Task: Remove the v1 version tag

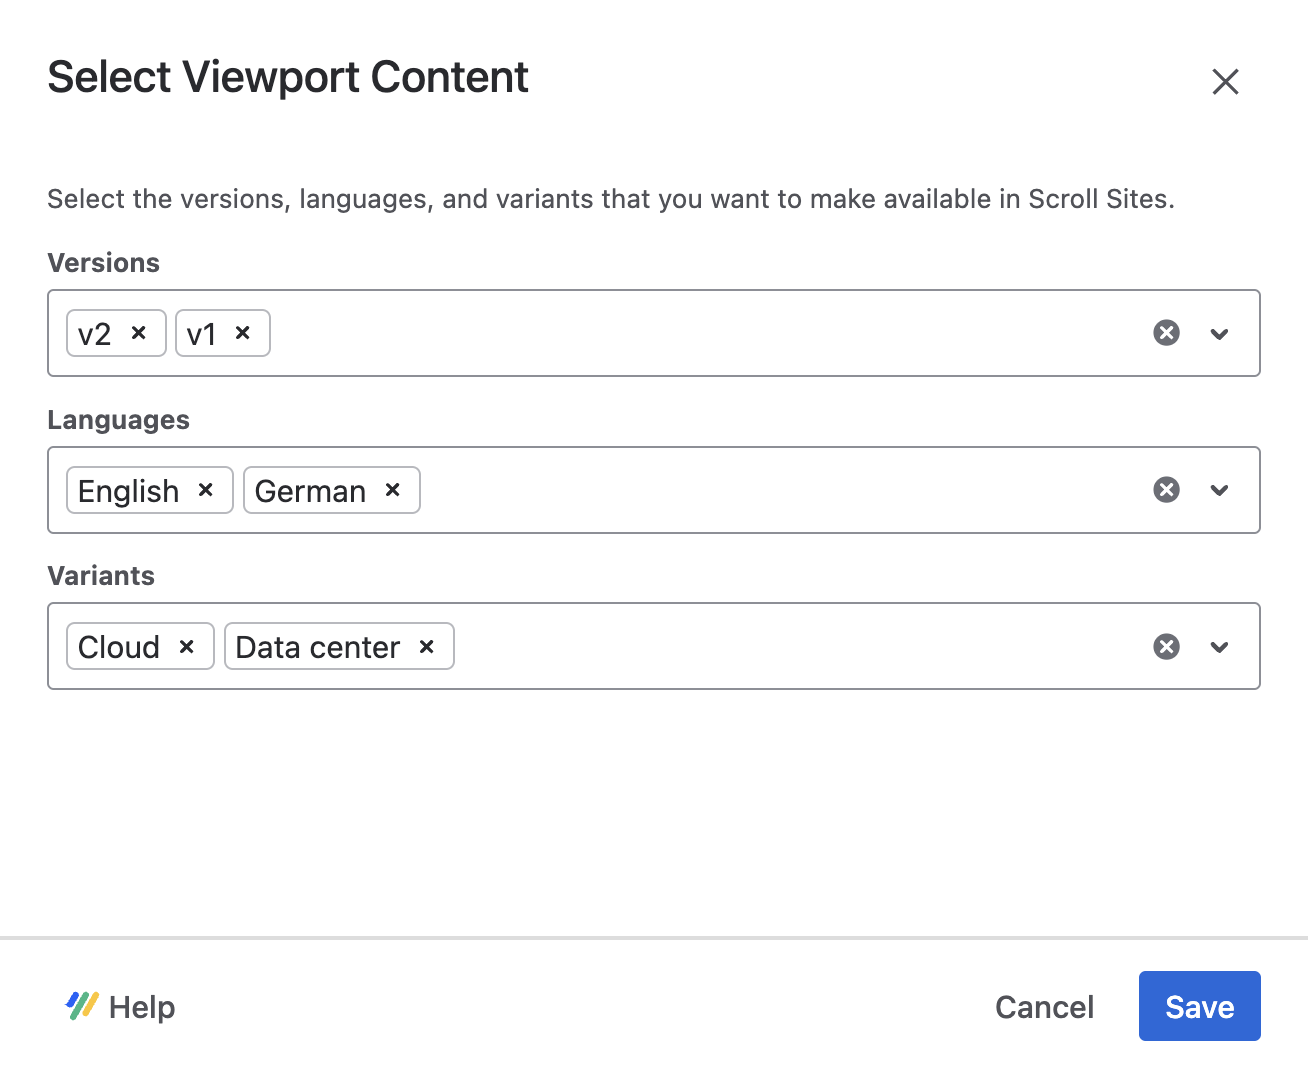Action: coord(243,333)
